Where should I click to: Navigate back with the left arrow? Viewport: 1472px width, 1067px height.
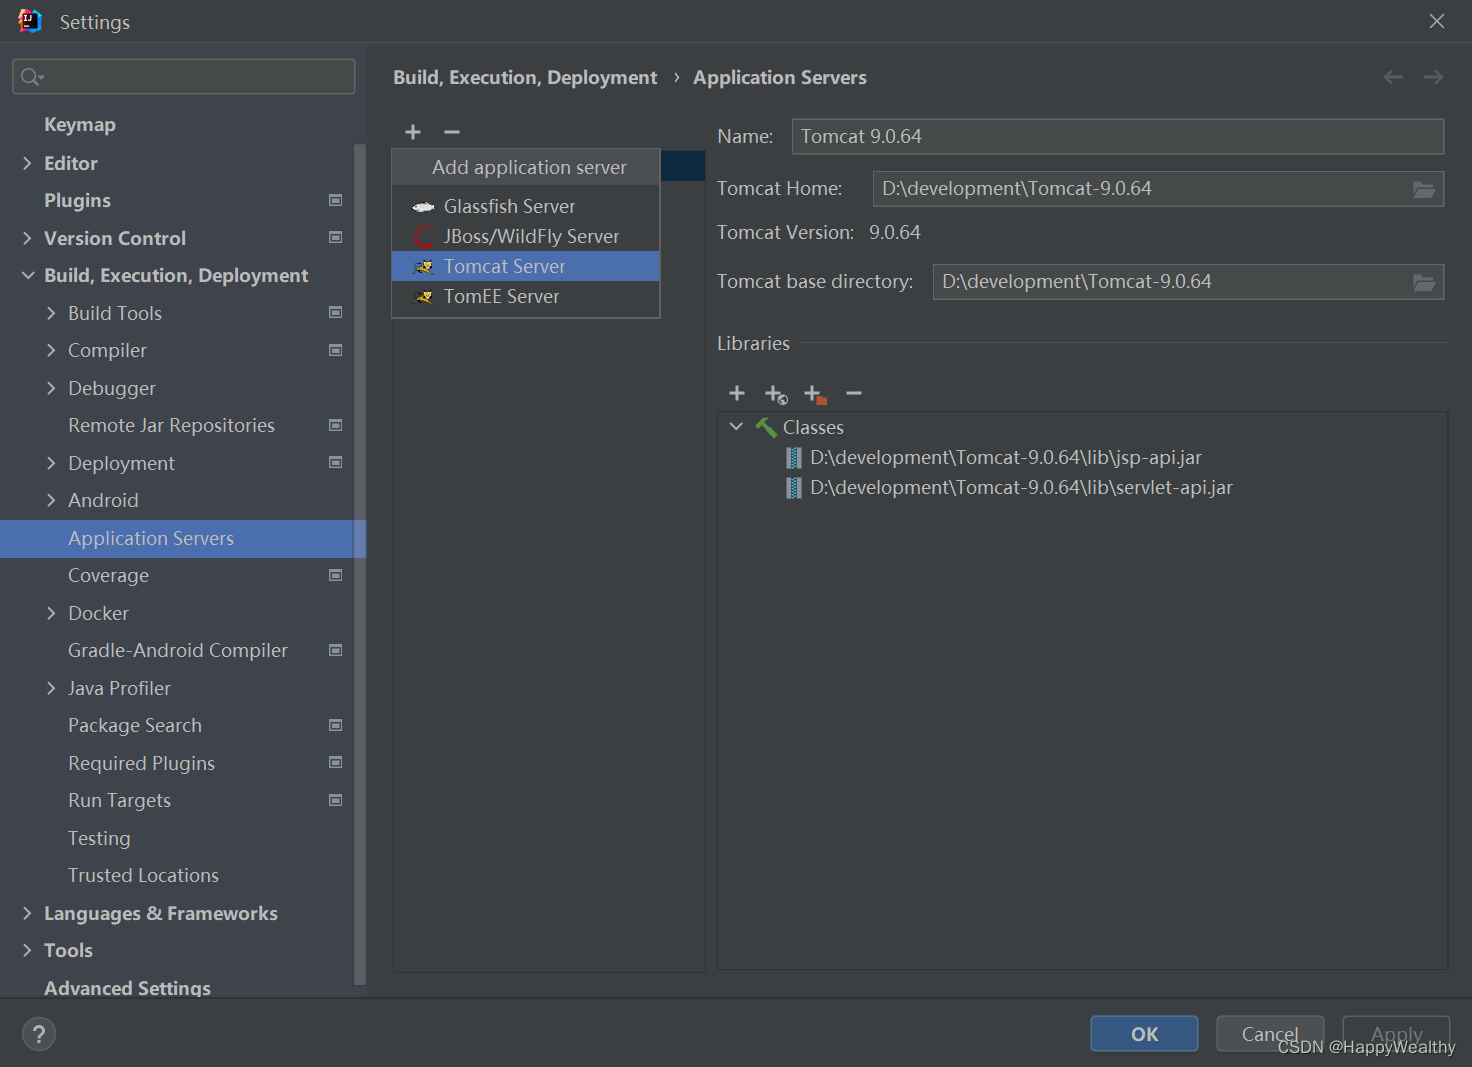click(x=1393, y=77)
